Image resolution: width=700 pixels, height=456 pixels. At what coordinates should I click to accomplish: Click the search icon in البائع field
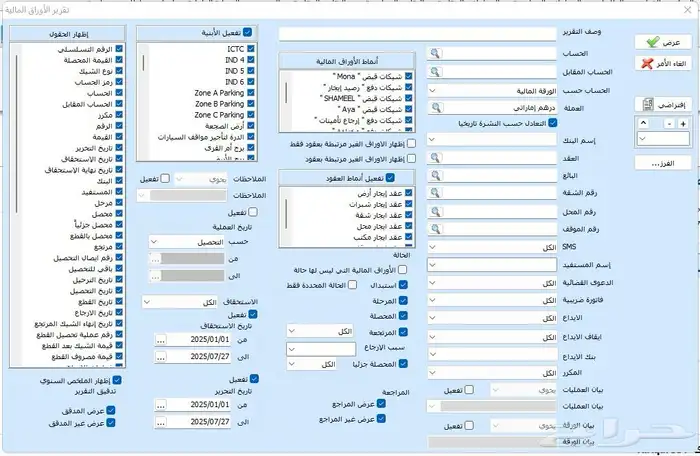pyautogui.click(x=435, y=176)
